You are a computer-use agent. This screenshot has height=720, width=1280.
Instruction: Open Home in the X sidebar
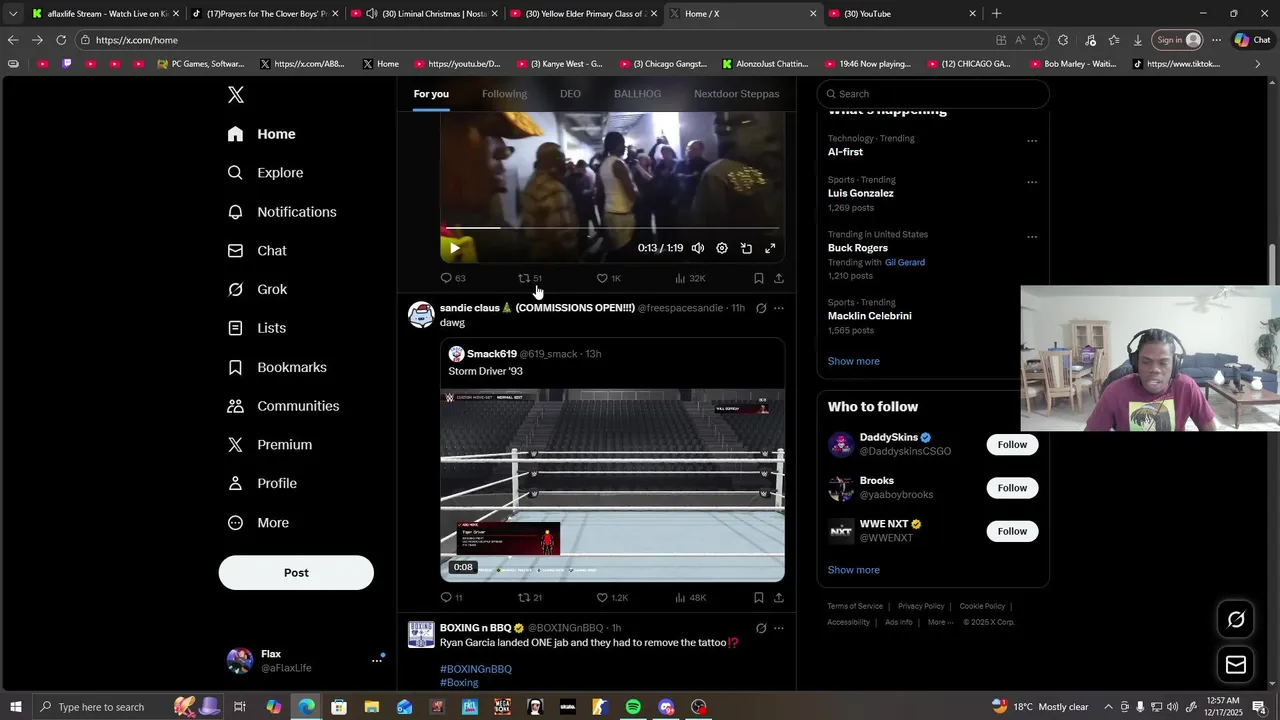point(262,134)
